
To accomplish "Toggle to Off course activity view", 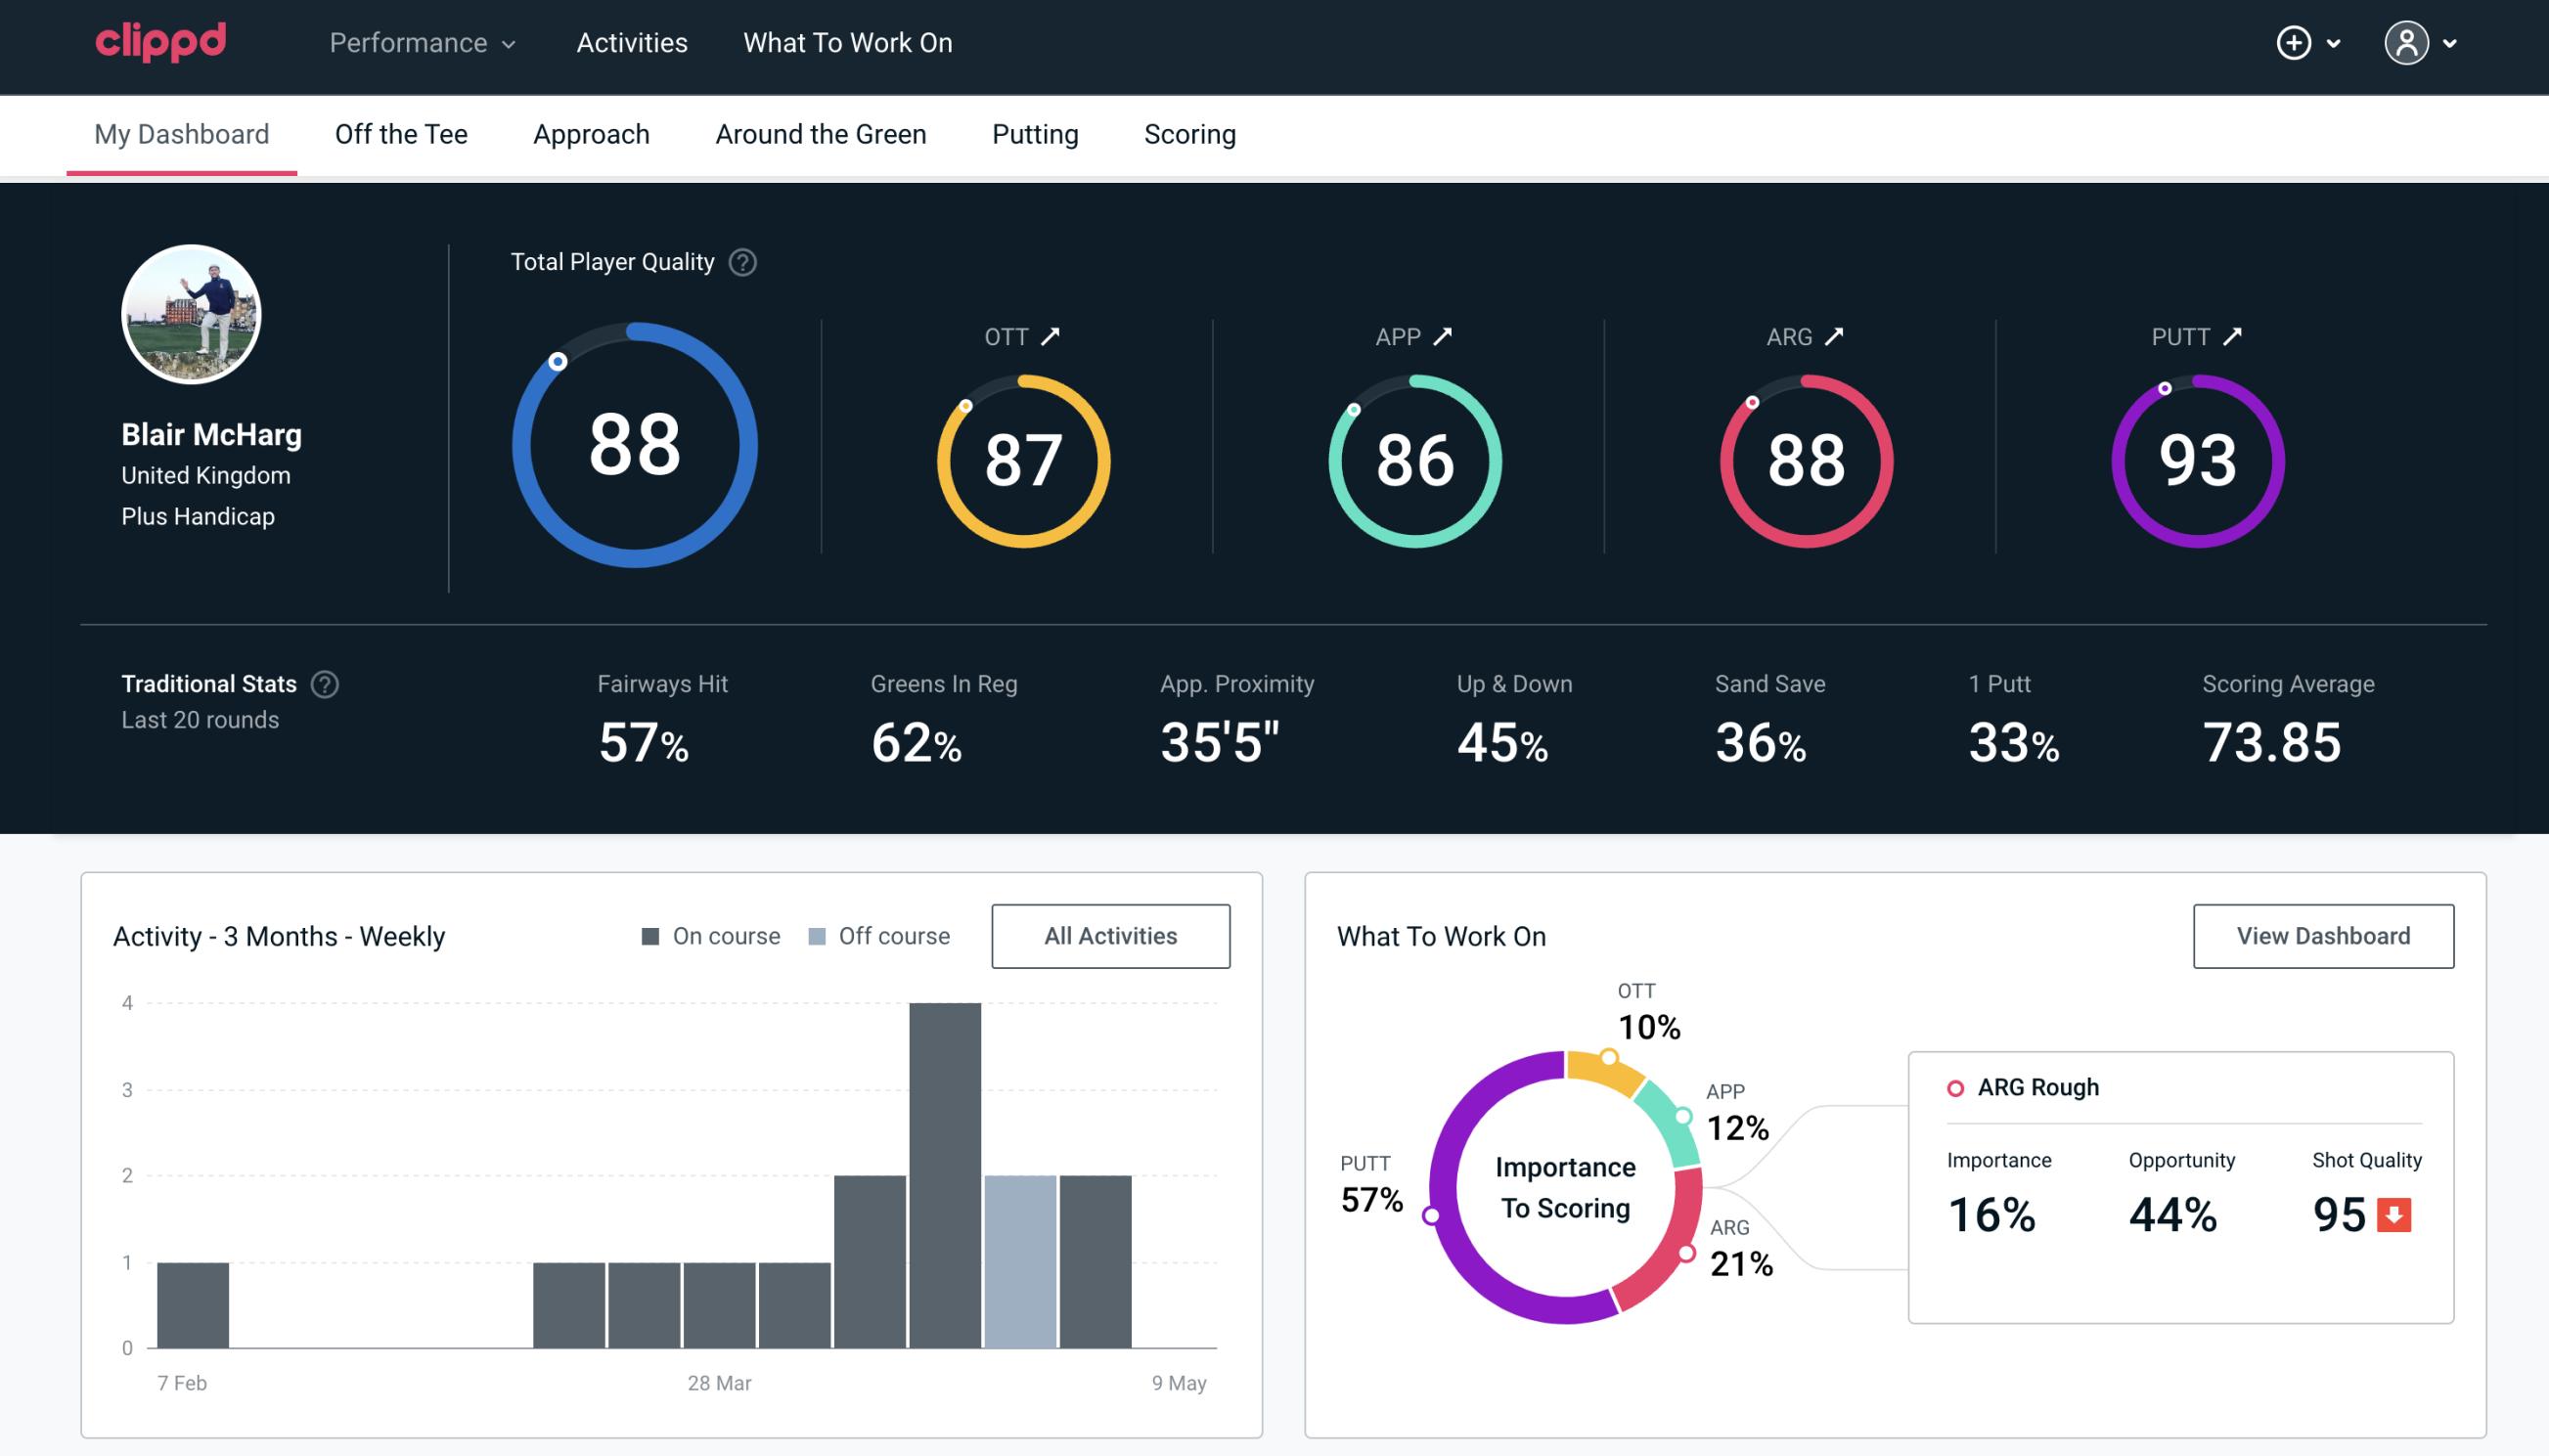I will coord(875,936).
